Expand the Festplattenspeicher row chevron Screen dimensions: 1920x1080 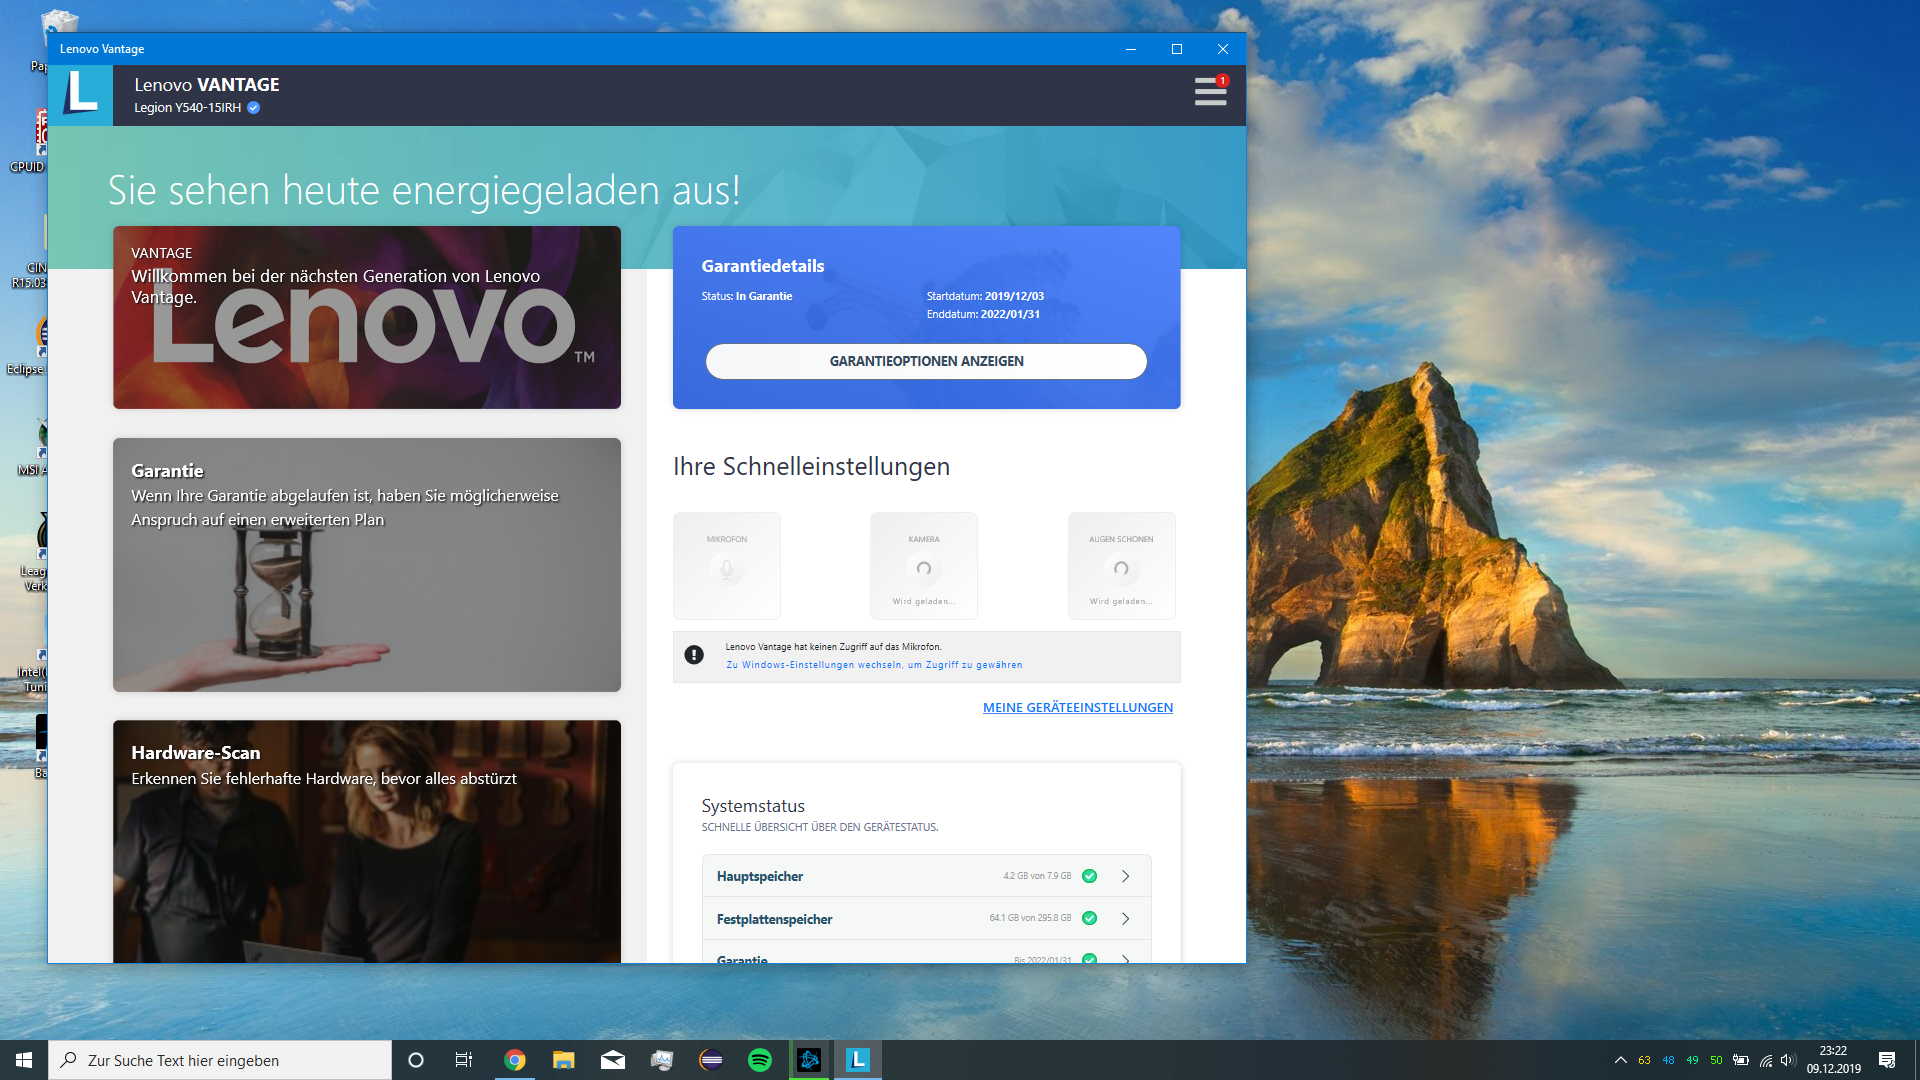coord(1126,919)
